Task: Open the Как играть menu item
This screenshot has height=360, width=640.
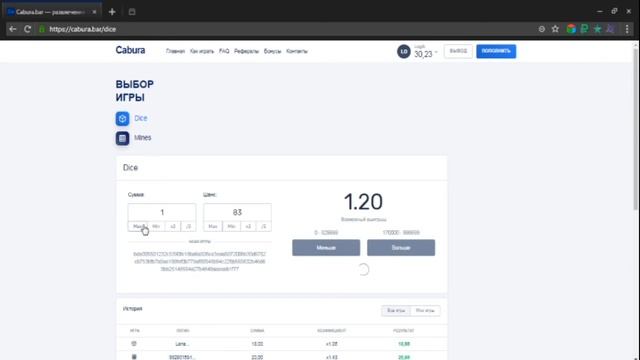Action: click(202, 51)
